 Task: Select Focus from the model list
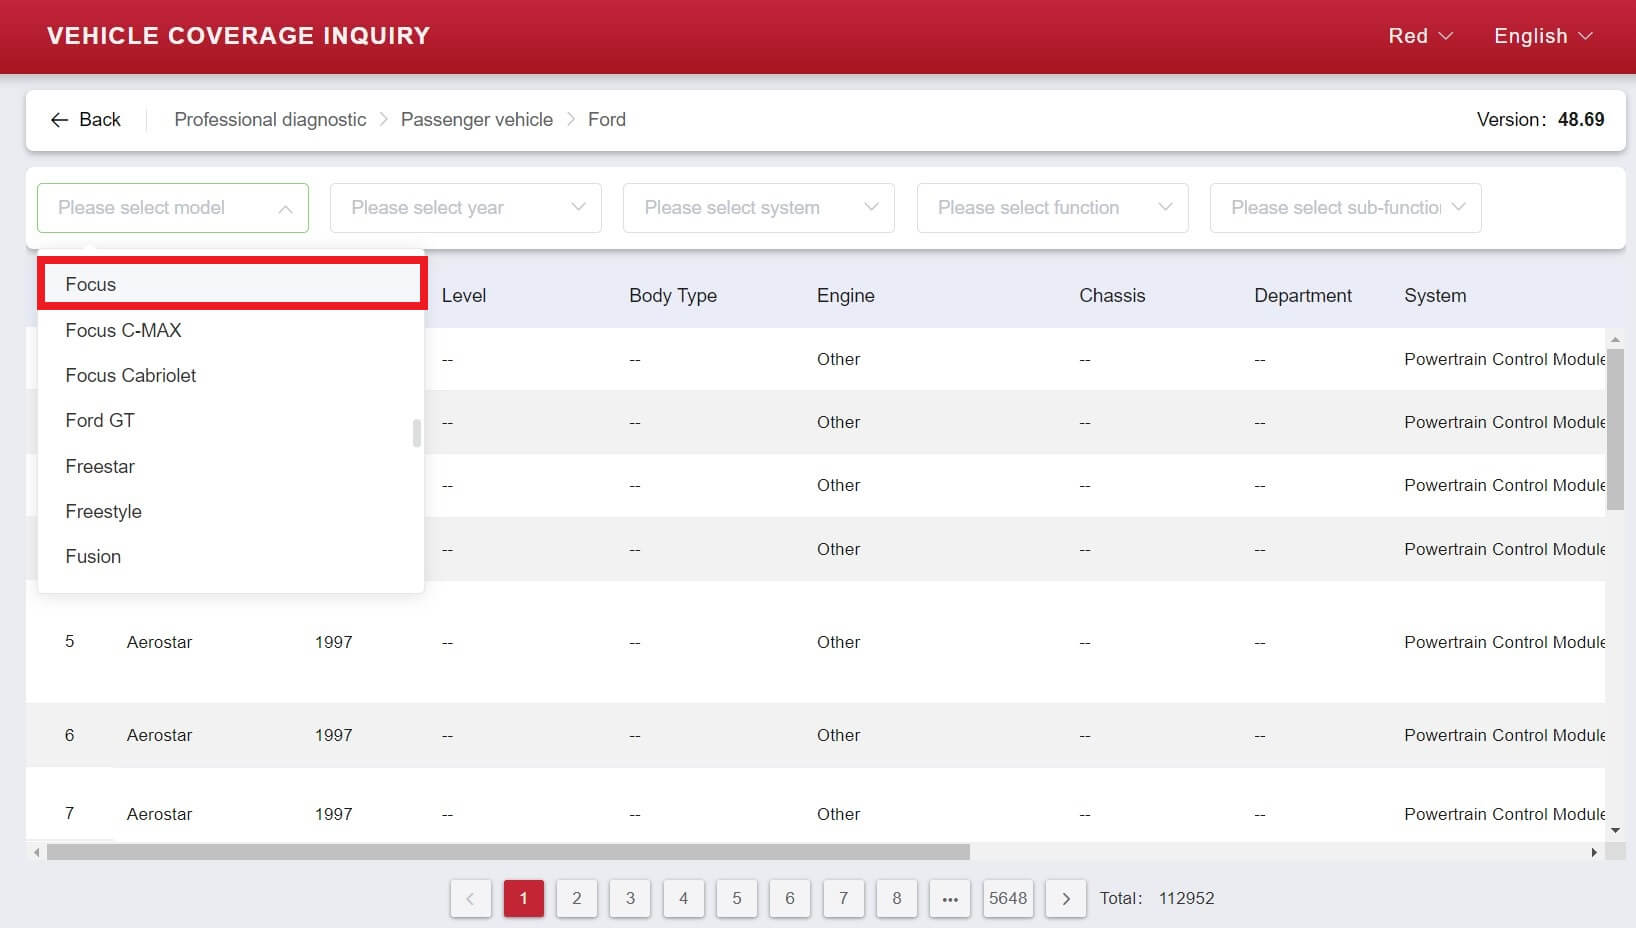91,285
